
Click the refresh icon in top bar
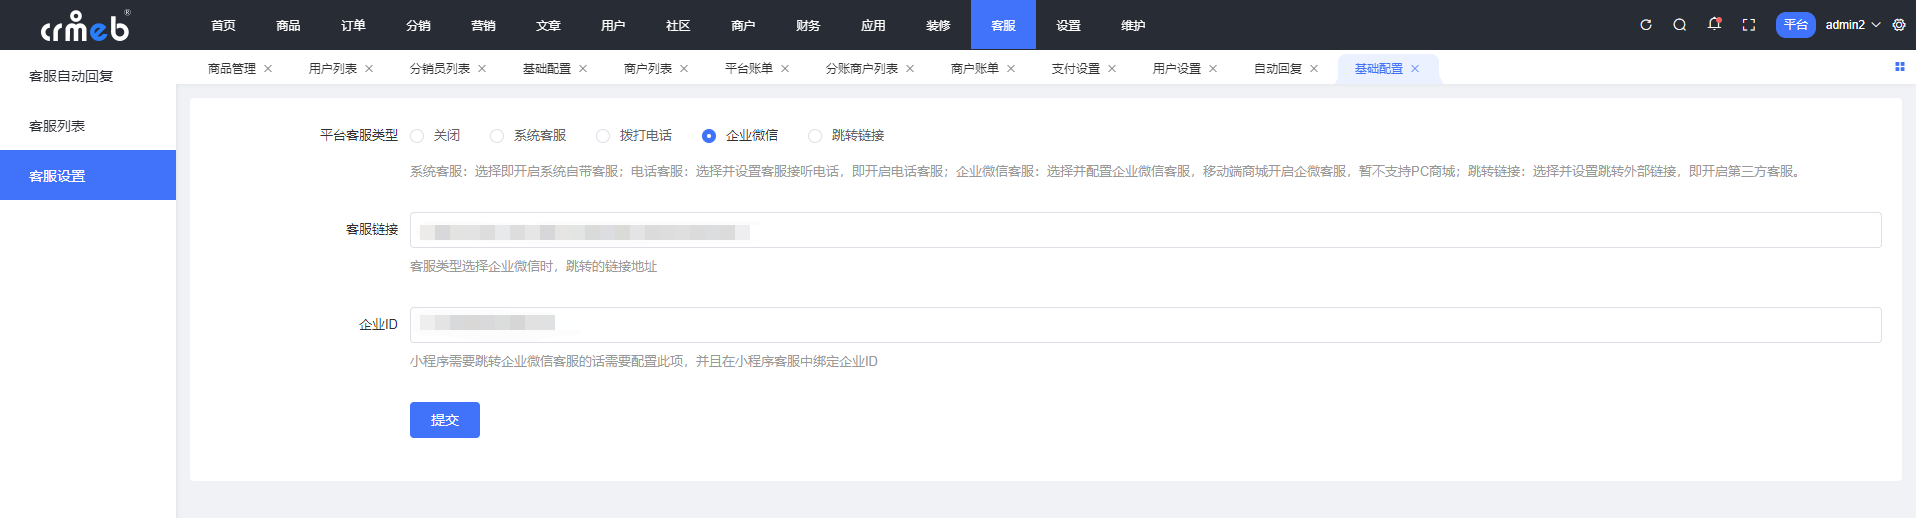[x=1645, y=25]
